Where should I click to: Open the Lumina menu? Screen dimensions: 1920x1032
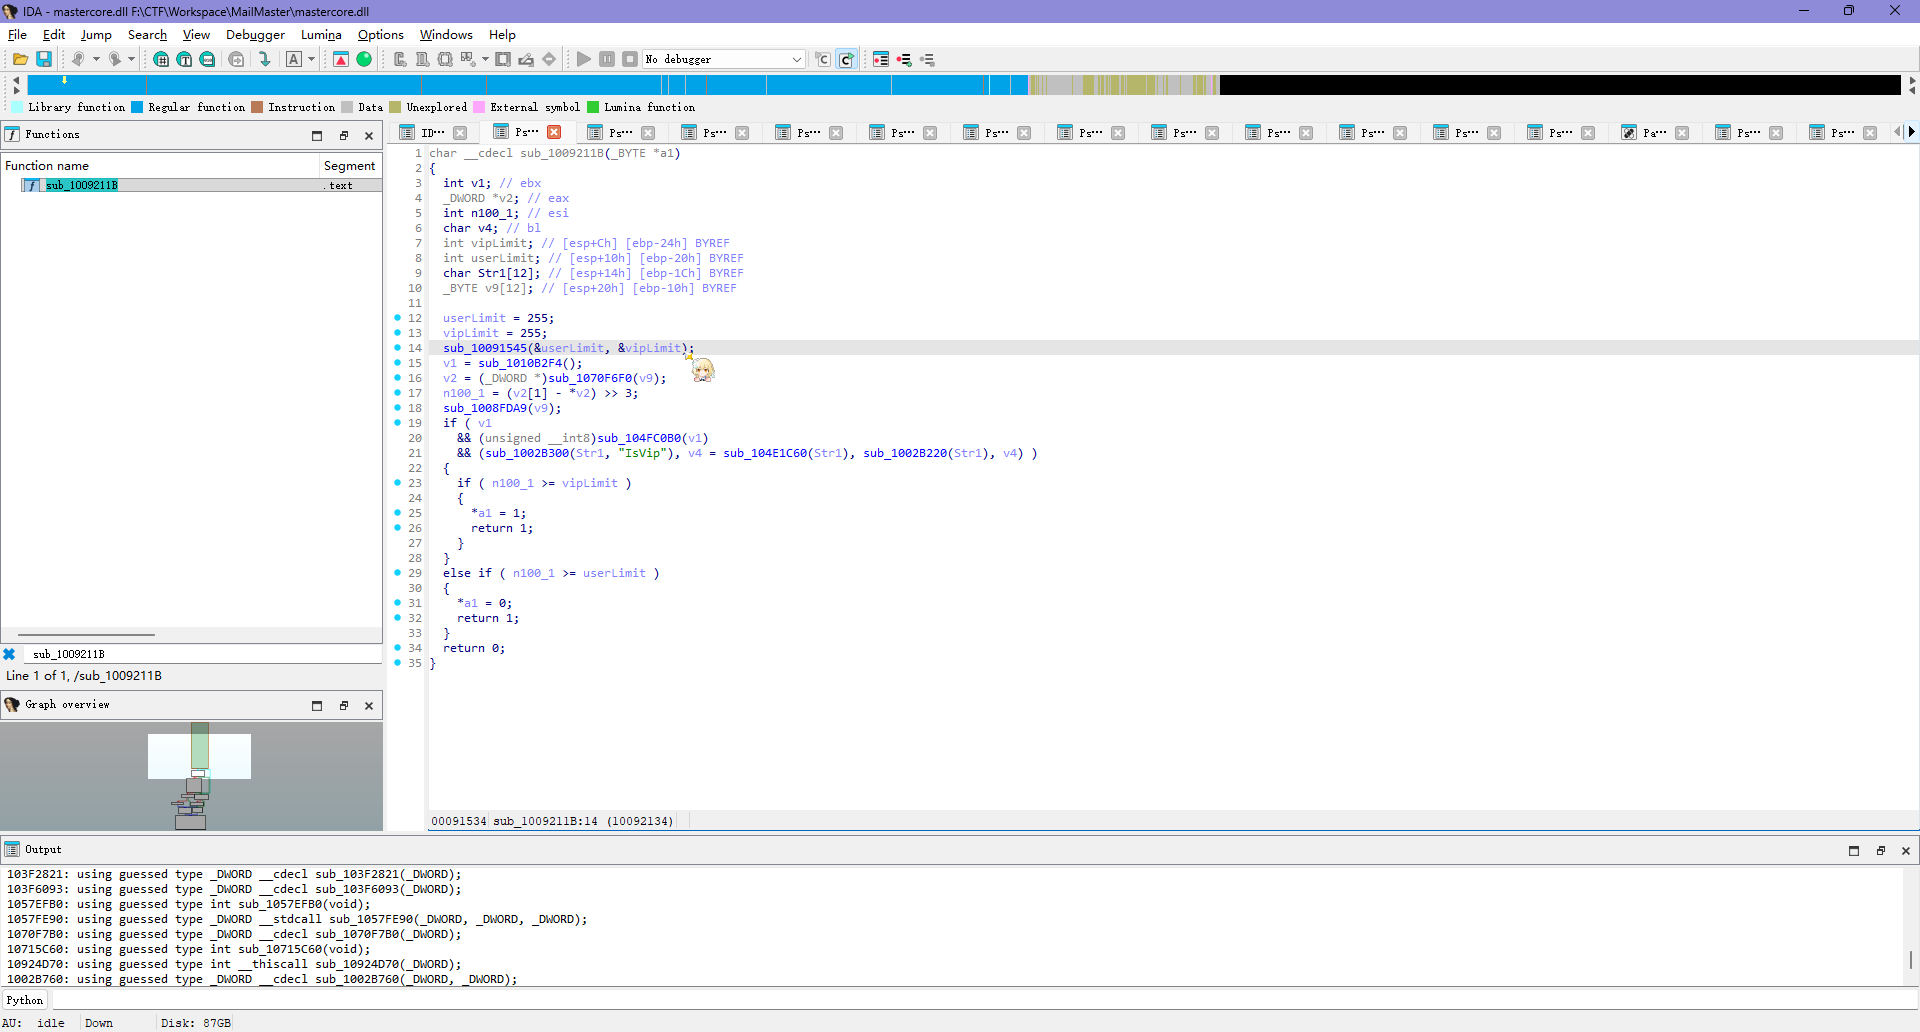(x=321, y=35)
